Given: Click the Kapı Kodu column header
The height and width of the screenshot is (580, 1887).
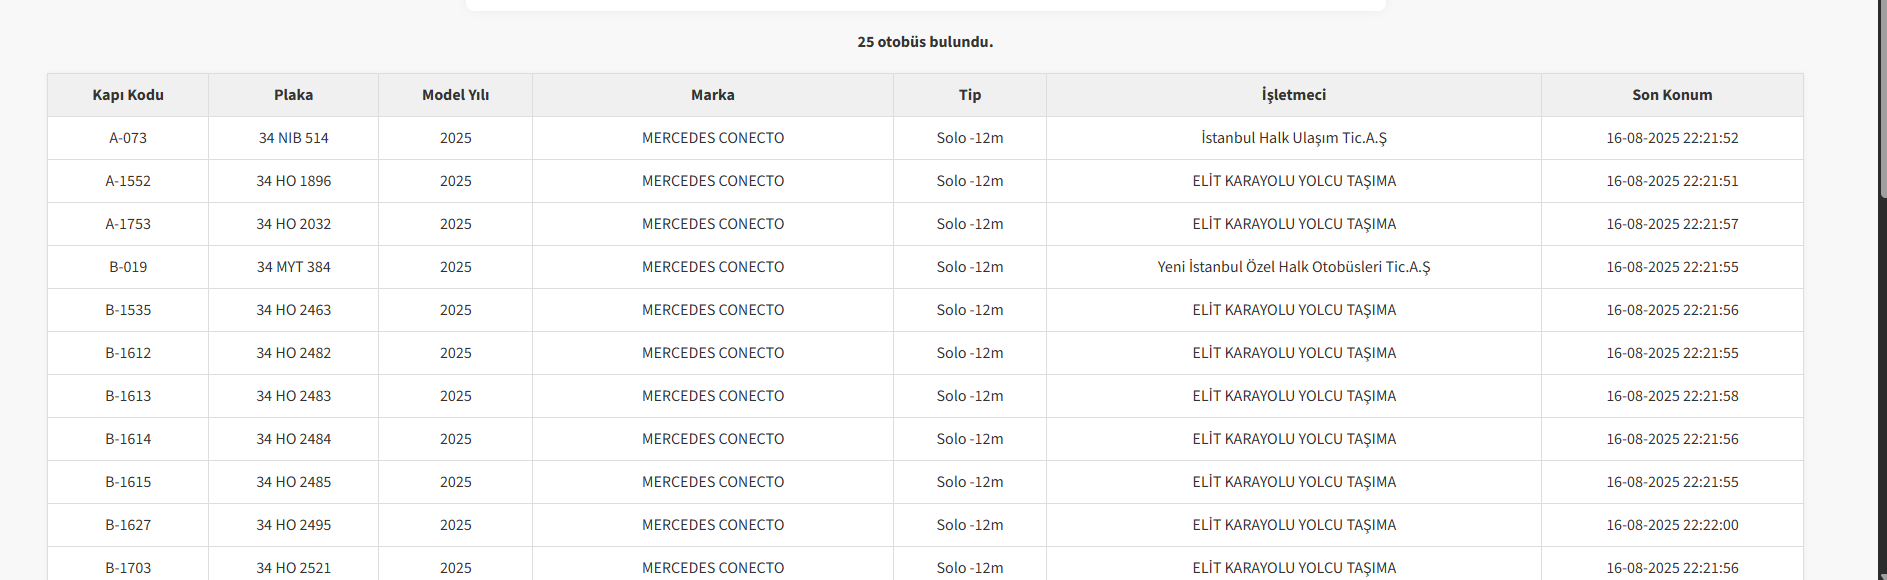Looking at the screenshot, I should point(128,95).
